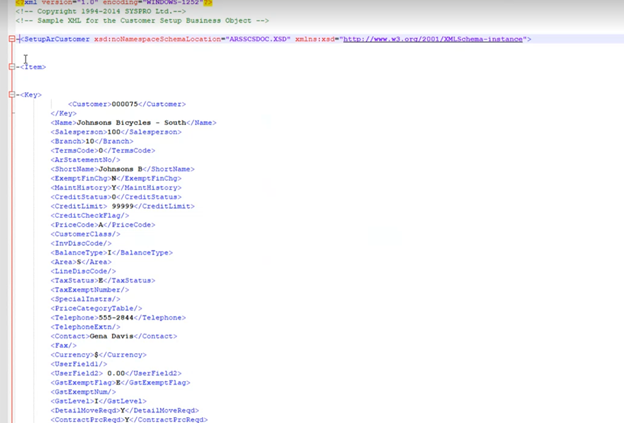The image size is (624, 423).
Task: Click the ARSSCSDOC.XSD attribute value
Action: tap(258, 39)
